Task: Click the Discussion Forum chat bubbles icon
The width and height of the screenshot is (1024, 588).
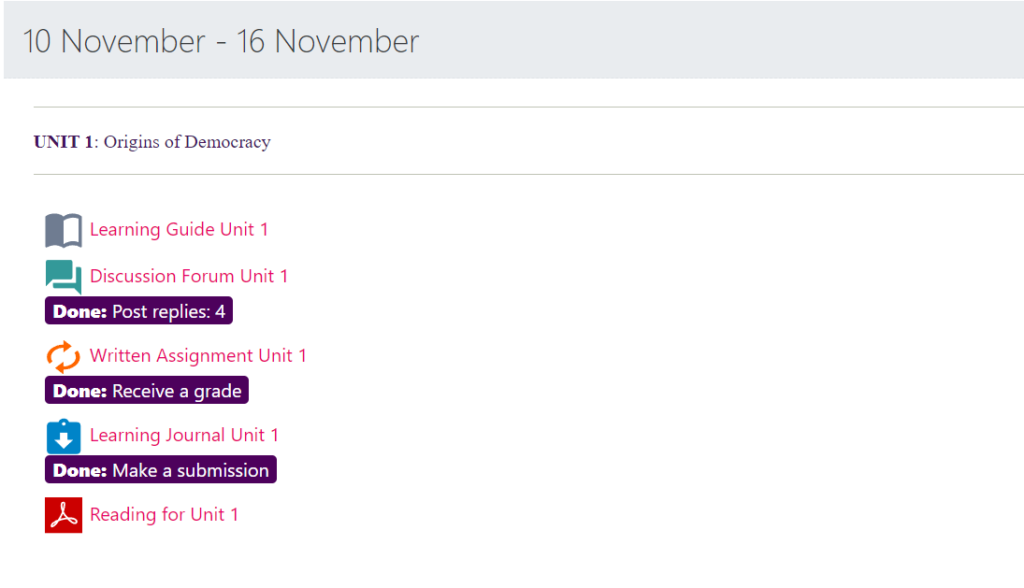Action: tap(63, 277)
